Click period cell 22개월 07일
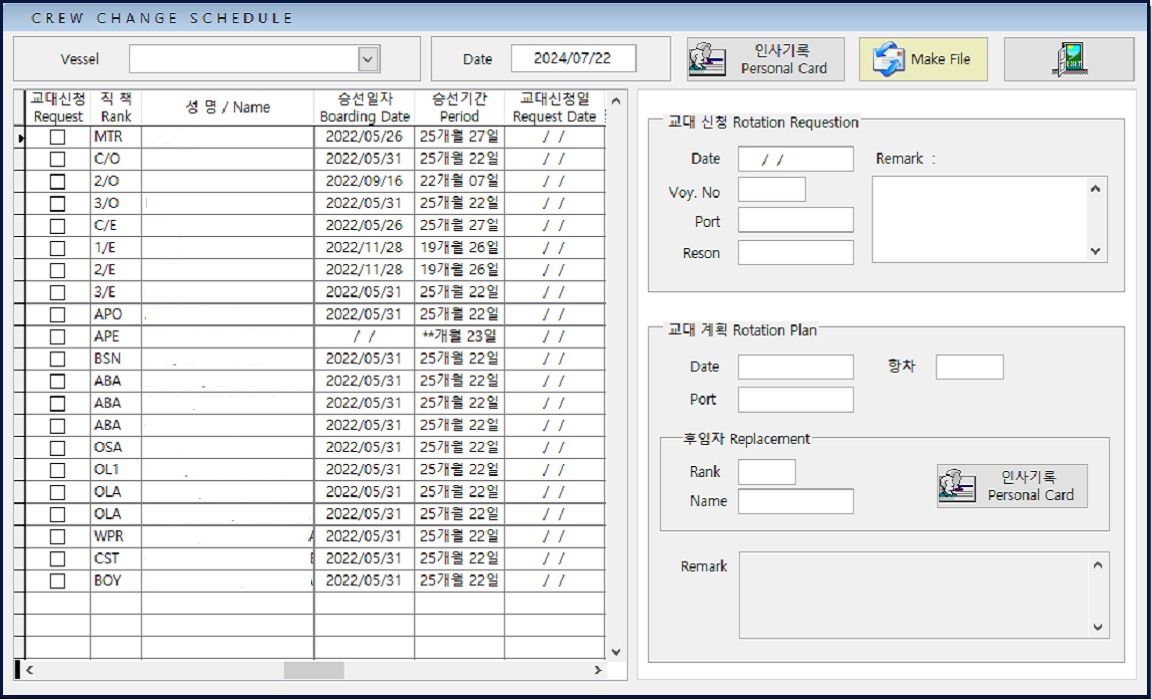The height and width of the screenshot is (700, 1152). 459,181
